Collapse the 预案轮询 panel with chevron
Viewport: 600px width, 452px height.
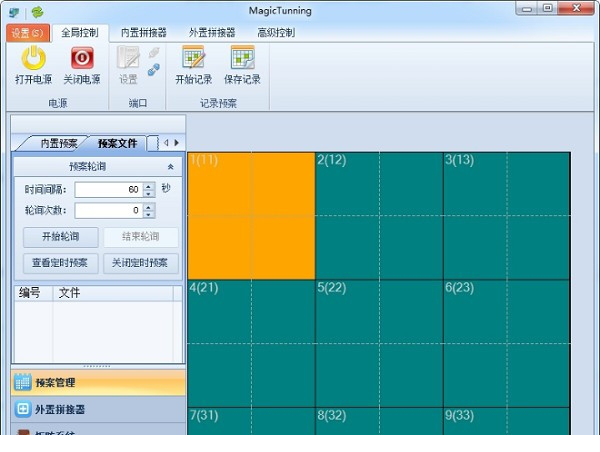(x=170, y=167)
